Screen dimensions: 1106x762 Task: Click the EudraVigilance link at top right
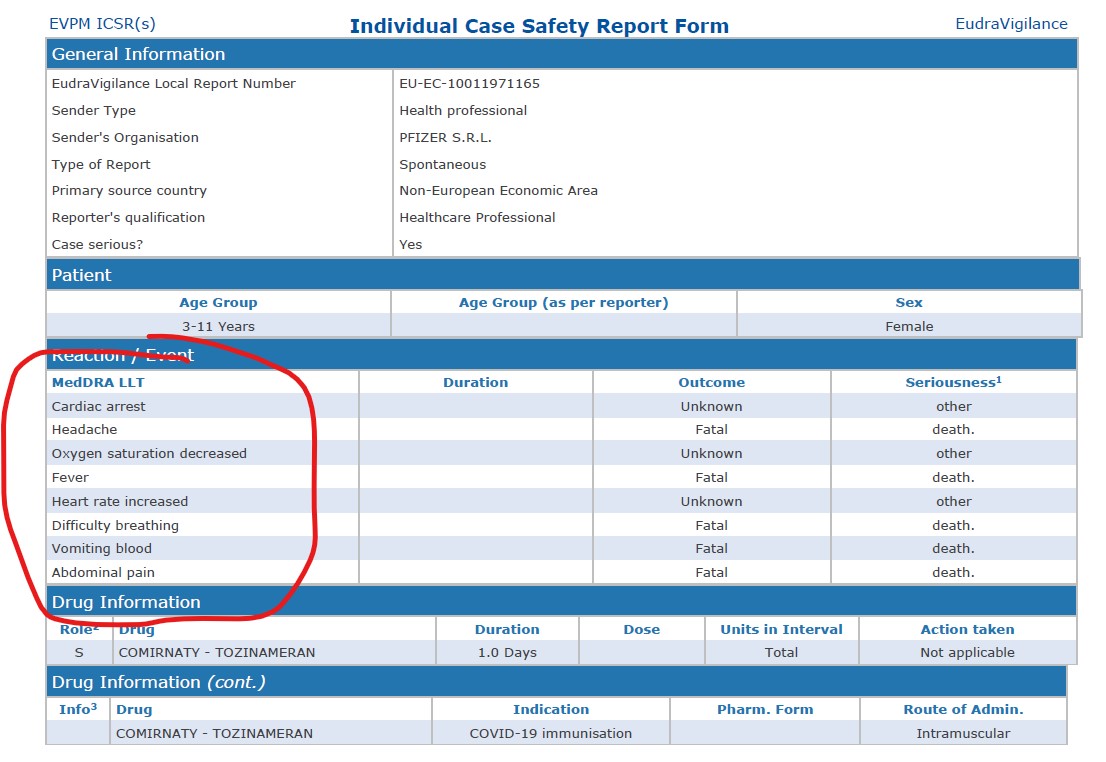[1011, 24]
